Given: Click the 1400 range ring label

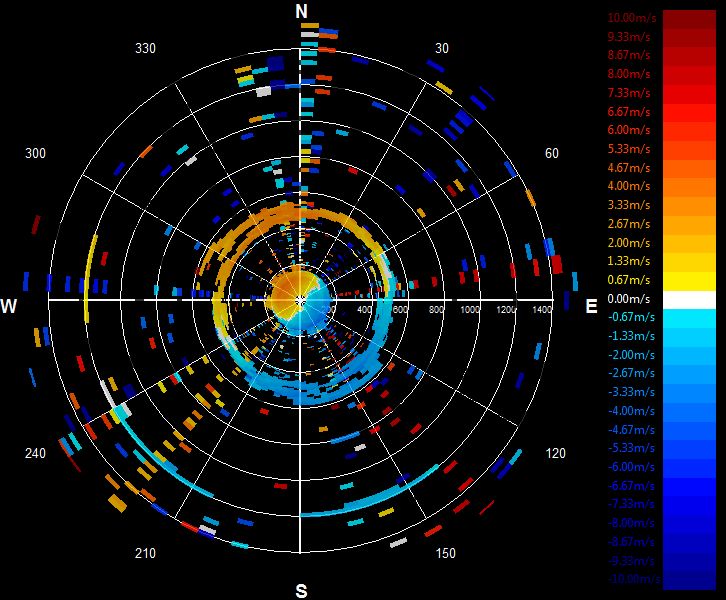Looking at the screenshot, I should 542,309.
